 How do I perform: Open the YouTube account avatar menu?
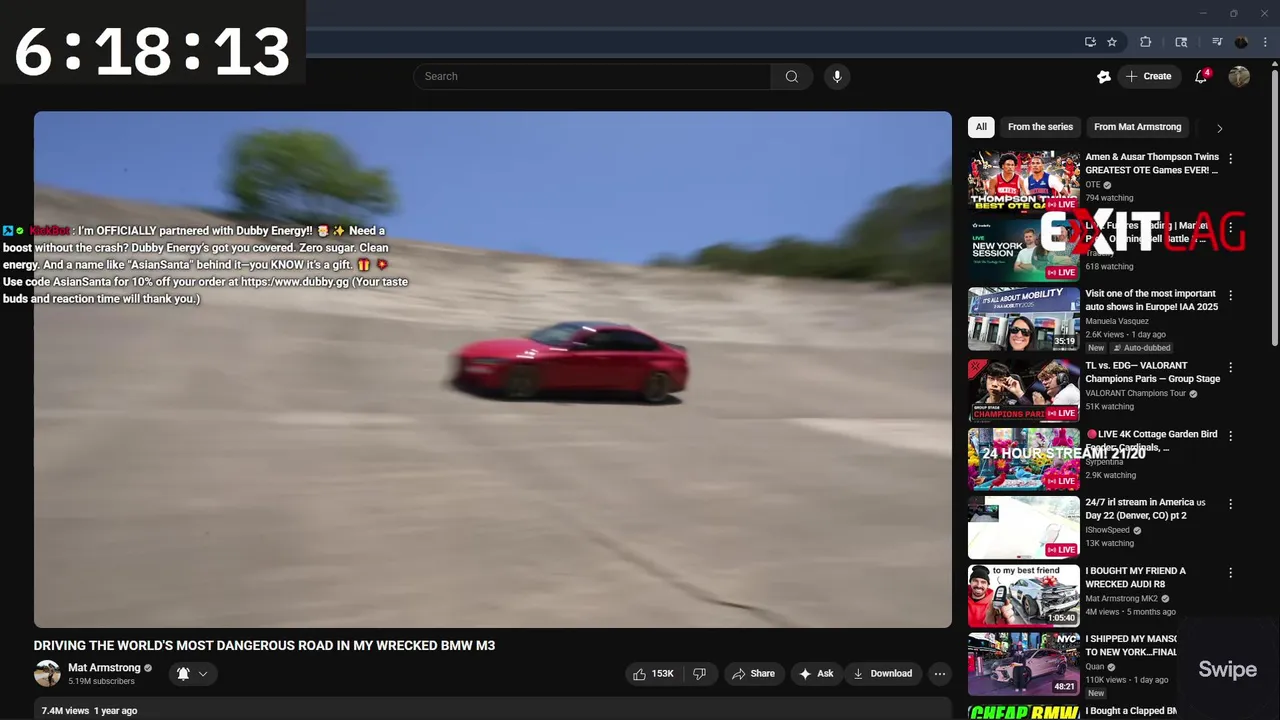click(1239, 76)
